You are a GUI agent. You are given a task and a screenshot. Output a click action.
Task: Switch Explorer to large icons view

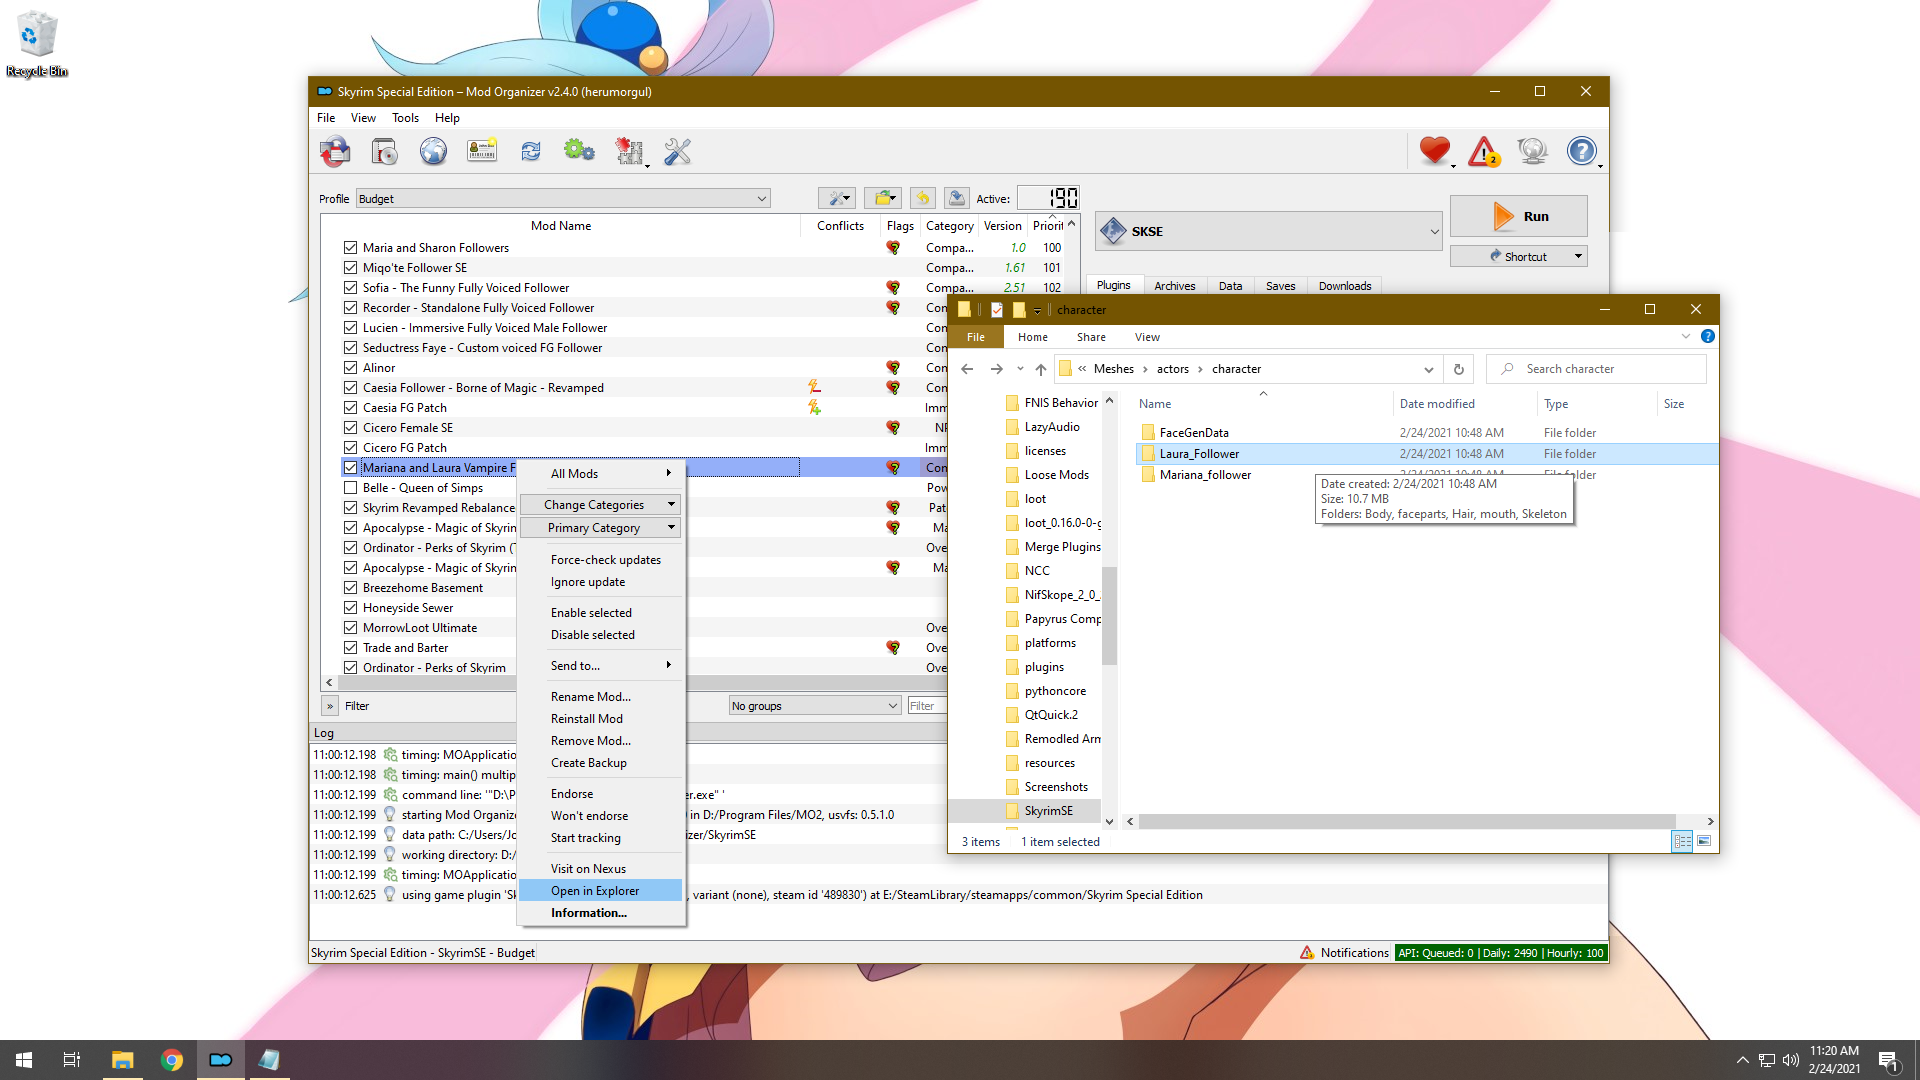(1704, 841)
